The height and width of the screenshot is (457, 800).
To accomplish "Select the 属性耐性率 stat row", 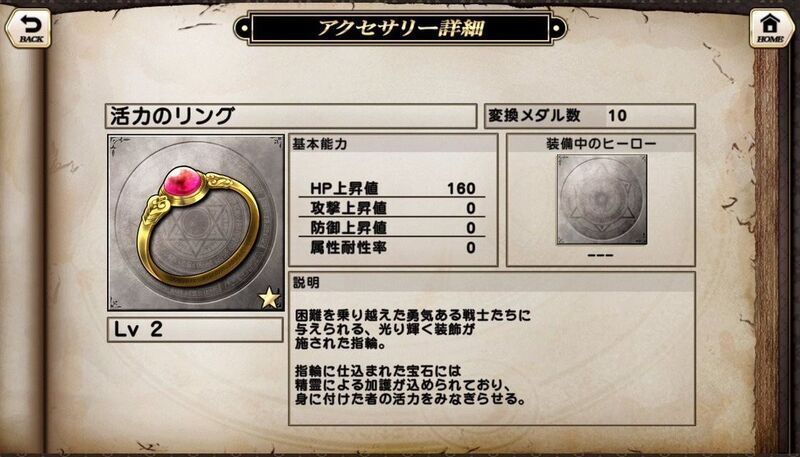I will [392, 247].
